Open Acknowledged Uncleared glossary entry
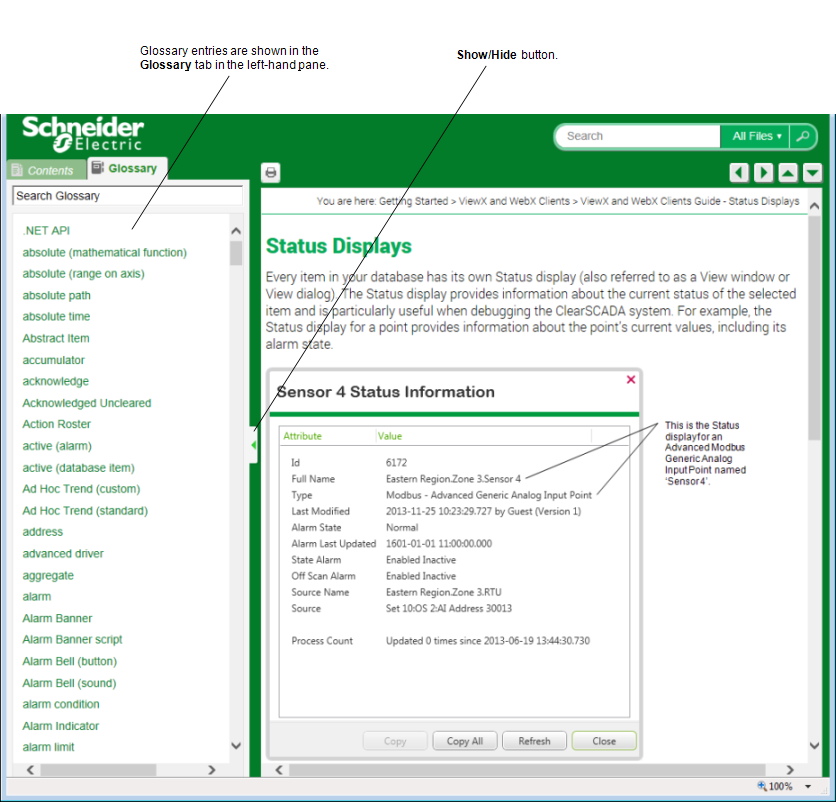The image size is (836, 802). tap(86, 403)
